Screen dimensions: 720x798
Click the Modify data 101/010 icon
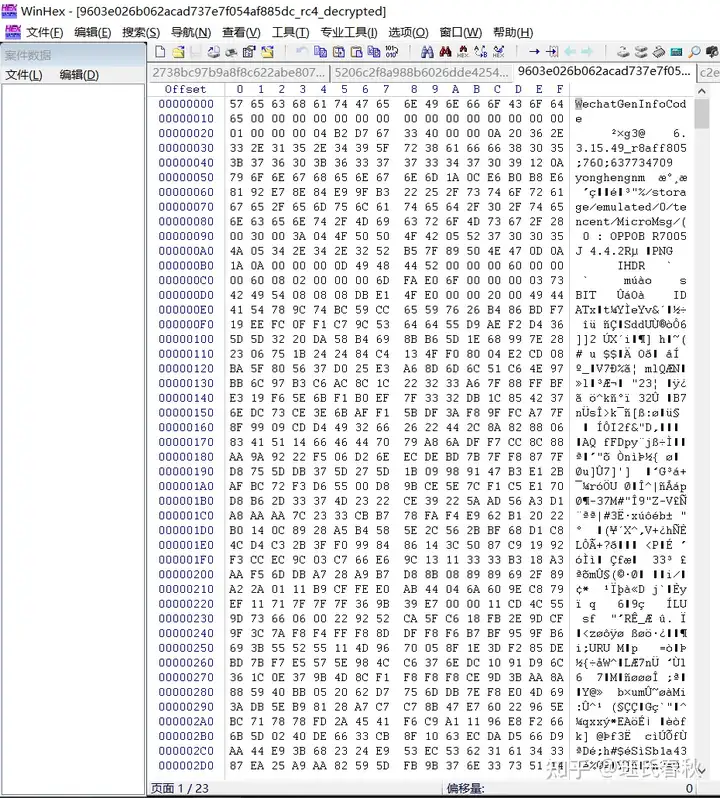point(392,51)
